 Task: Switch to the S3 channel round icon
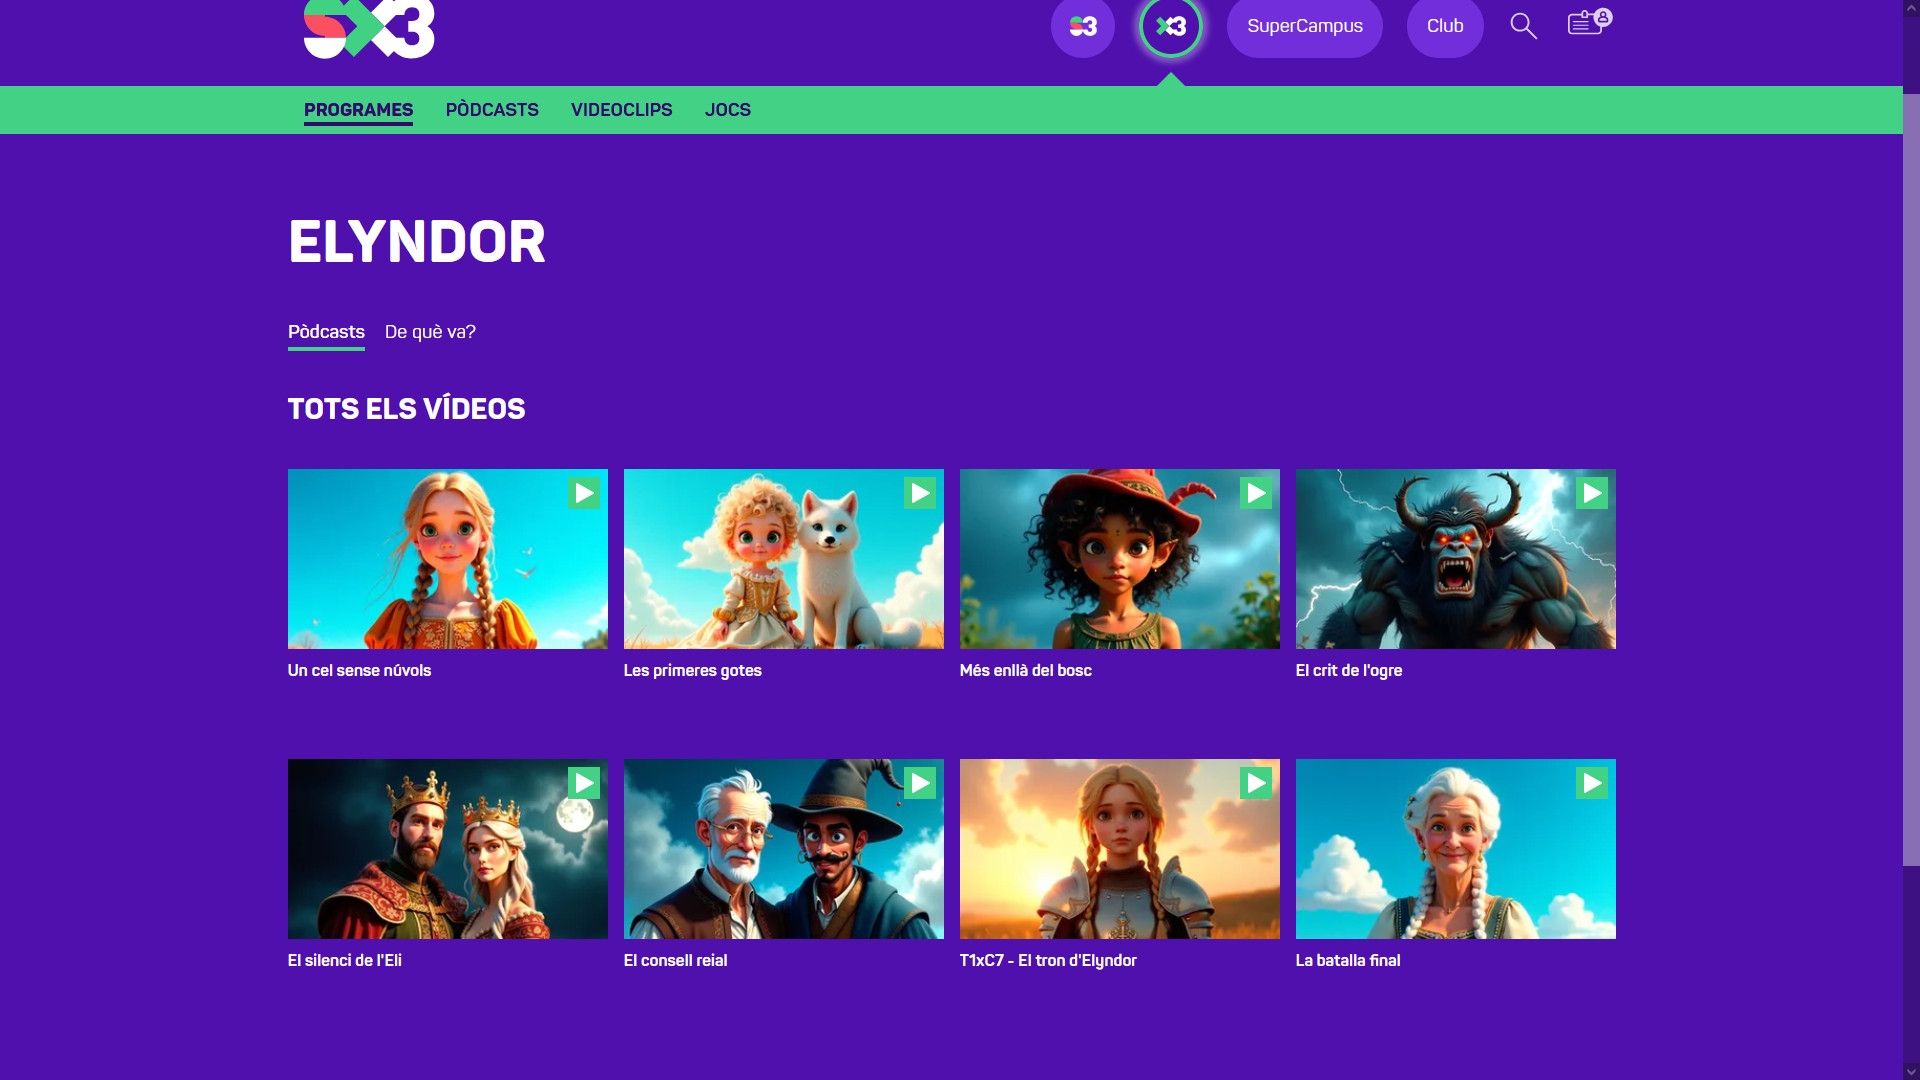tap(1082, 27)
